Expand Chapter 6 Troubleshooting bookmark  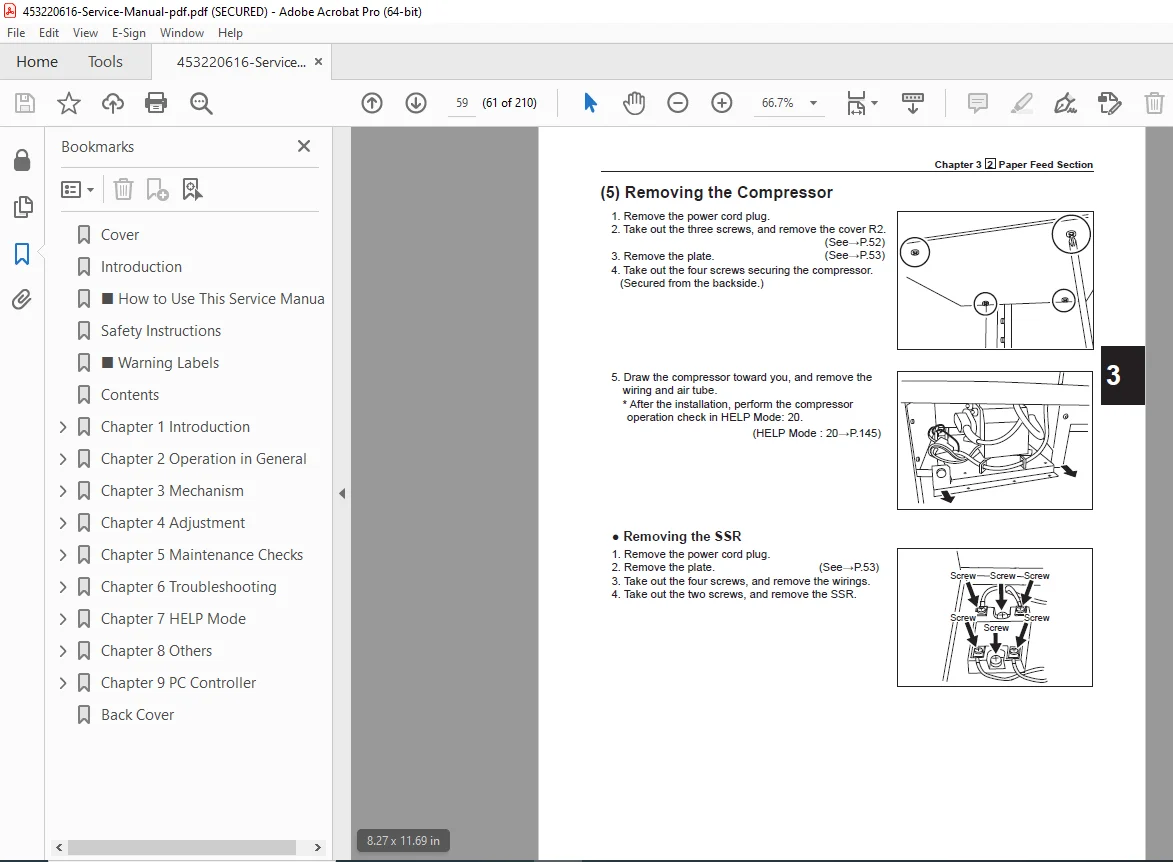pos(63,587)
